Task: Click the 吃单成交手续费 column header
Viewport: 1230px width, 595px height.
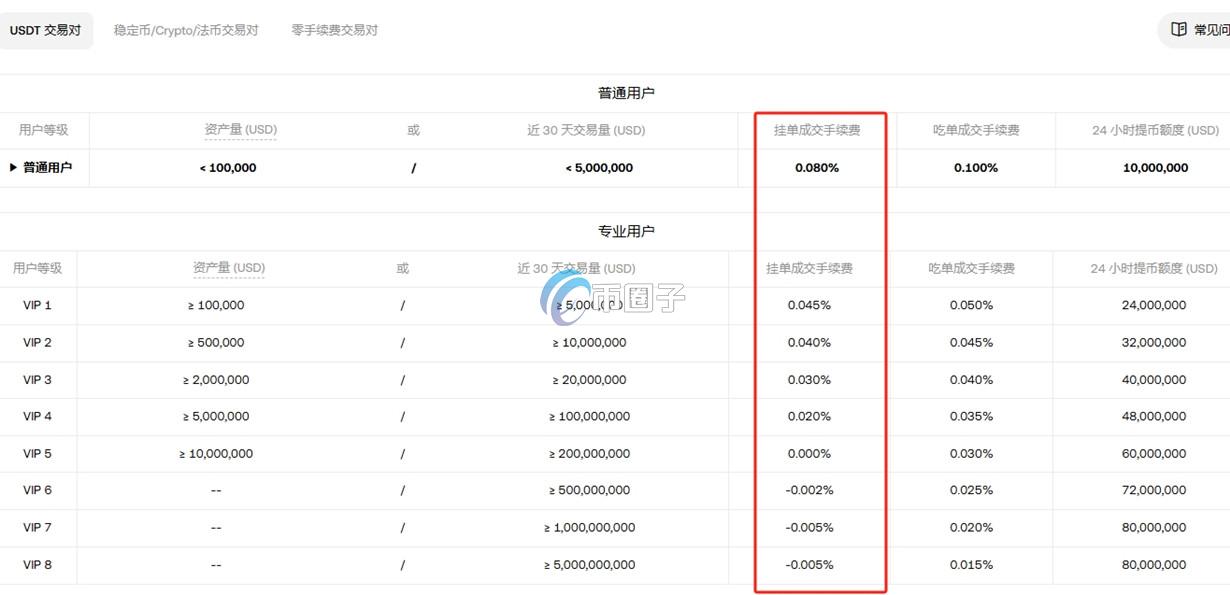Action: pos(975,130)
